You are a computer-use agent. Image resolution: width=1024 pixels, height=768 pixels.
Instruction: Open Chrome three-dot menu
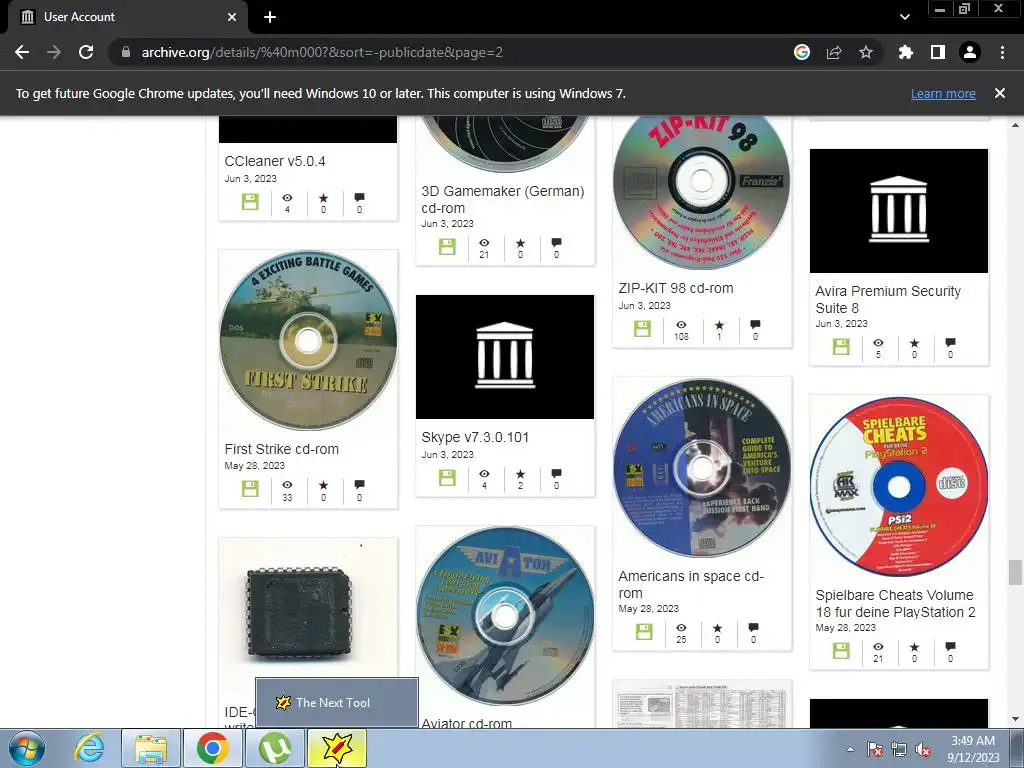pyautogui.click(x=1002, y=52)
